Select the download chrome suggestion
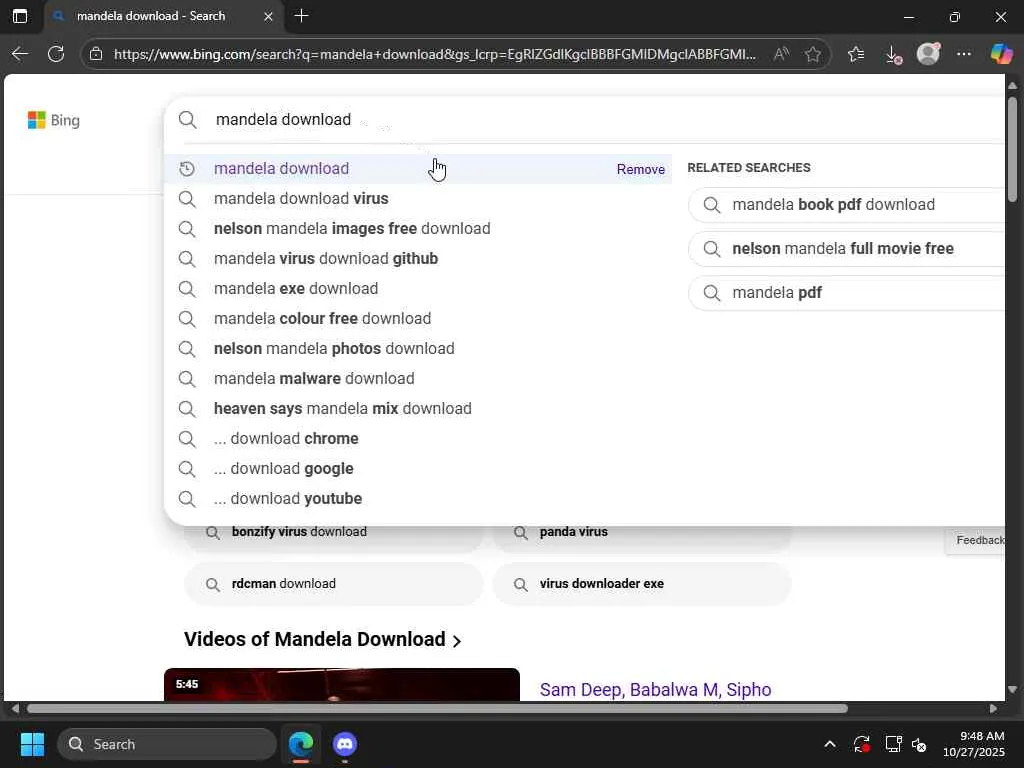The height and width of the screenshot is (768, 1024). 418,439
